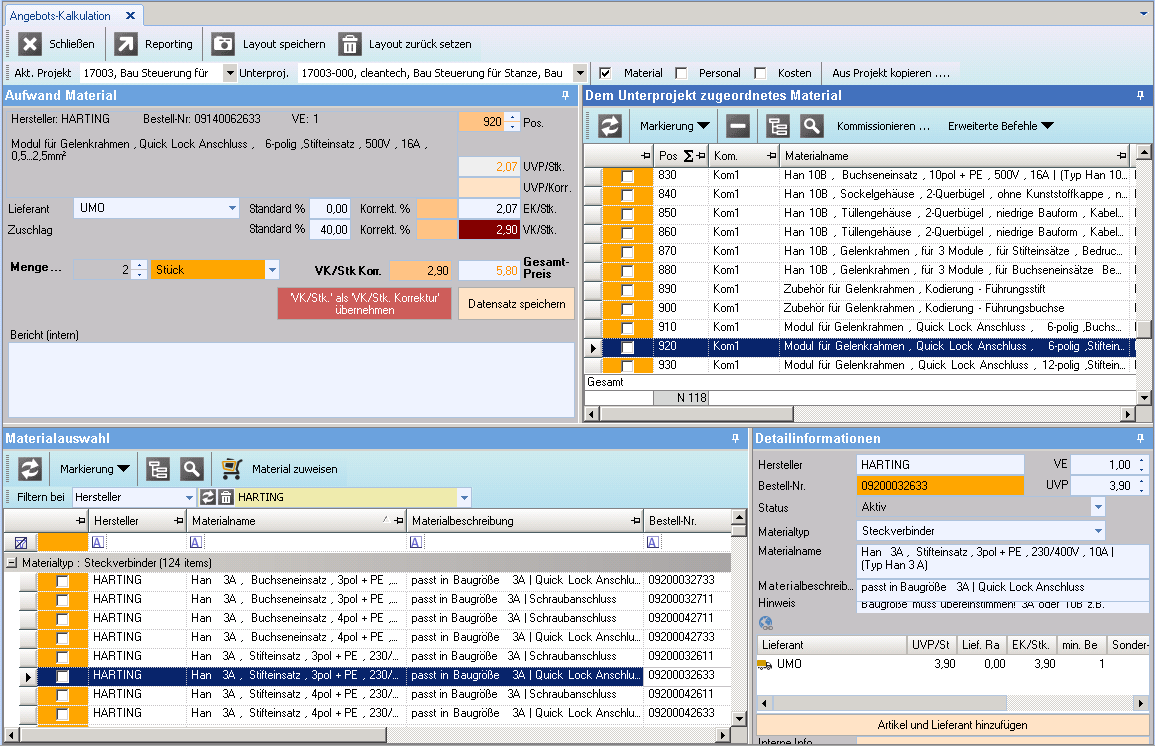Refresh the assigned material list

tap(610, 126)
